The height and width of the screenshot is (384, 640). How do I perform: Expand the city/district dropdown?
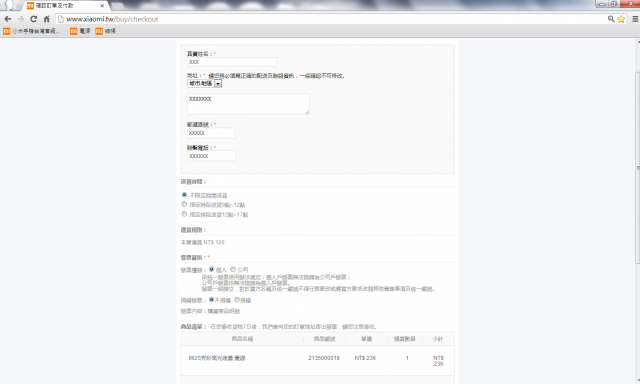204,83
